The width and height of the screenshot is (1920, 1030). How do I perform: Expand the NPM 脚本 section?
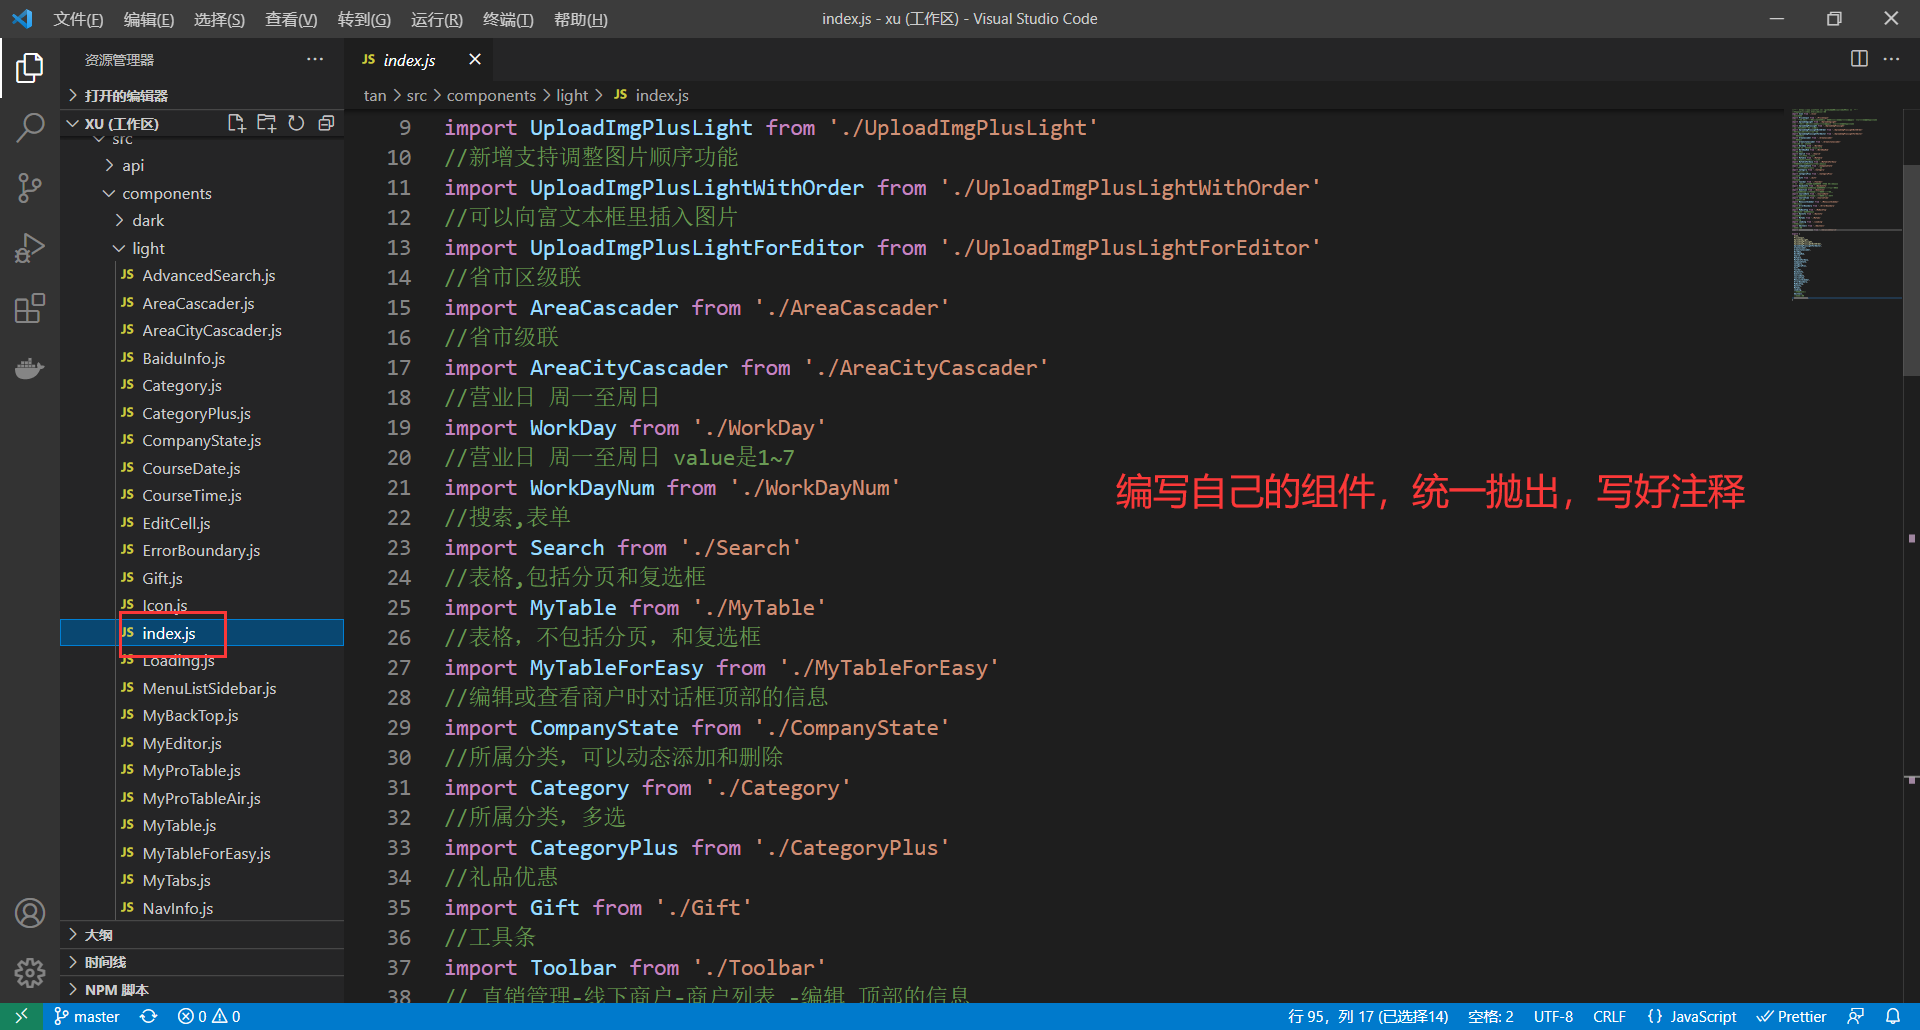(203, 990)
